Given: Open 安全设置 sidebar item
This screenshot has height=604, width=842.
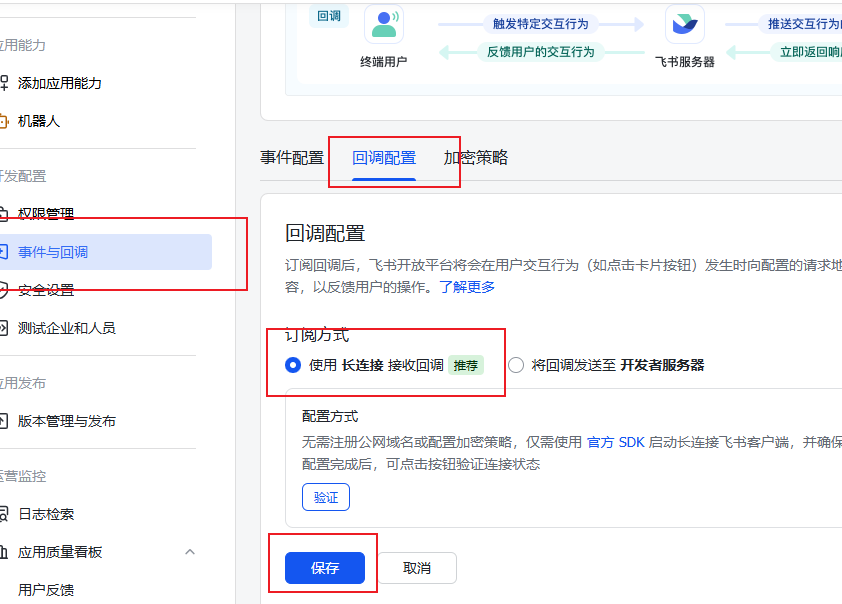Looking at the screenshot, I should tap(46, 290).
